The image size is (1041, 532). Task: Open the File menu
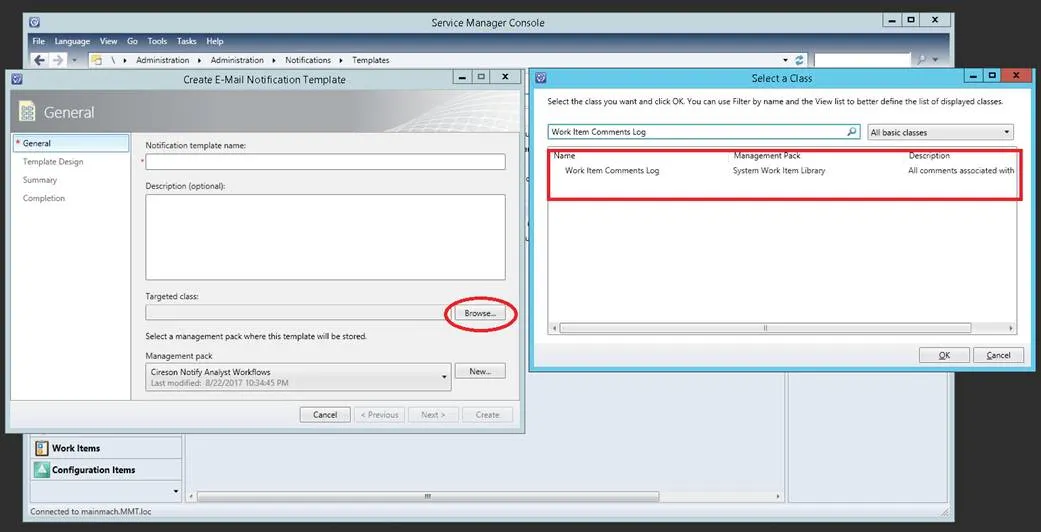[x=39, y=41]
